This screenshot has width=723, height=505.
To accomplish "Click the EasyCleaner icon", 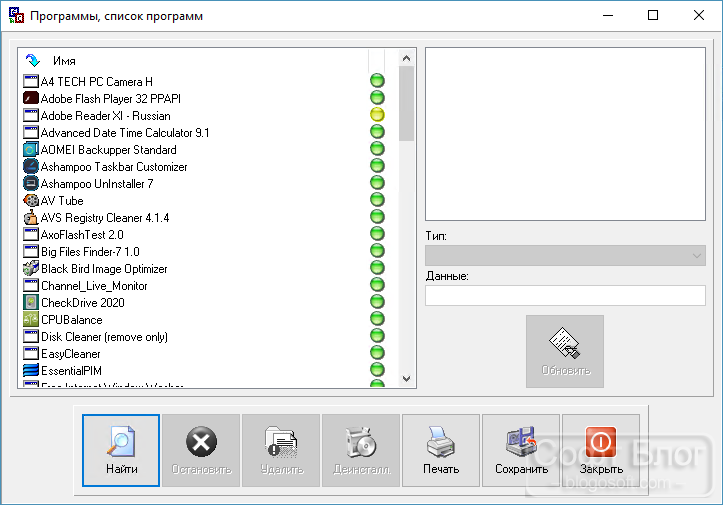I will pyautogui.click(x=30, y=354).
